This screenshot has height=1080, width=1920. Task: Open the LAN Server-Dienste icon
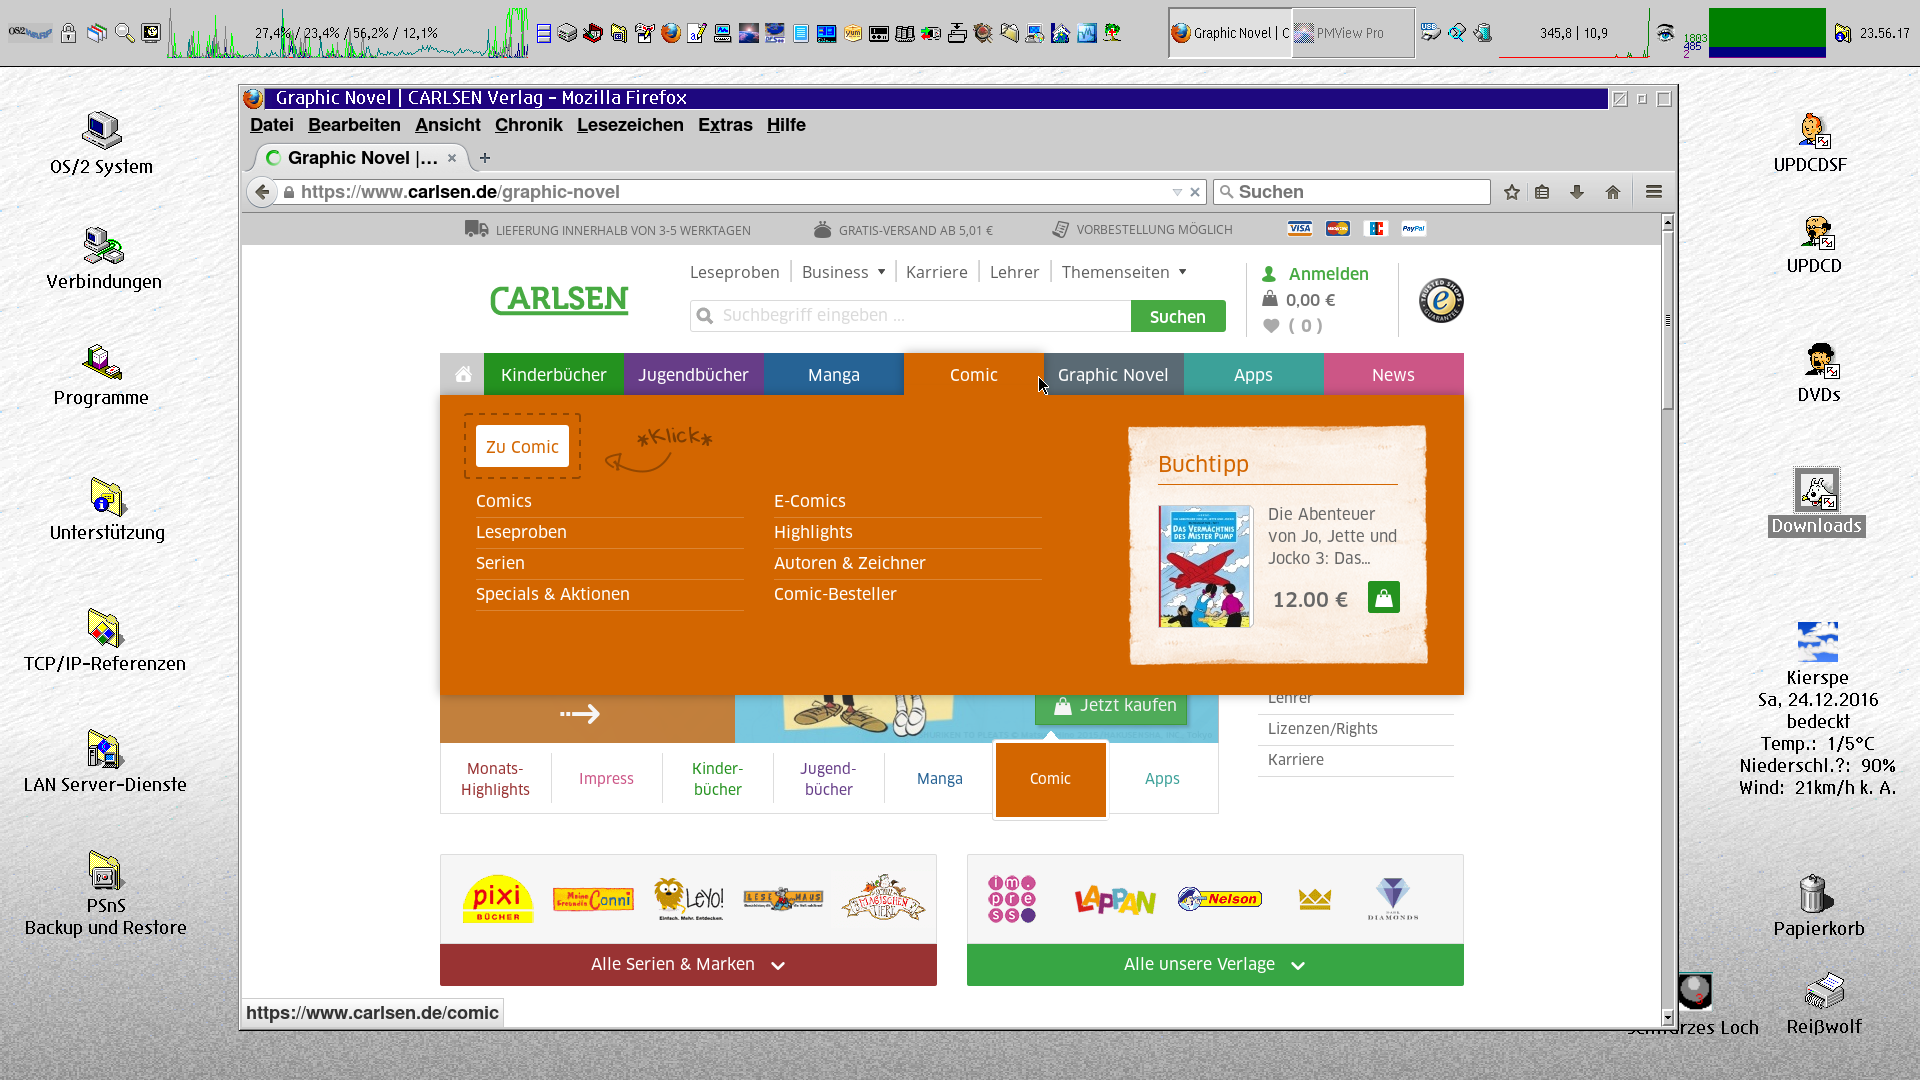click(x=104, y=749)
